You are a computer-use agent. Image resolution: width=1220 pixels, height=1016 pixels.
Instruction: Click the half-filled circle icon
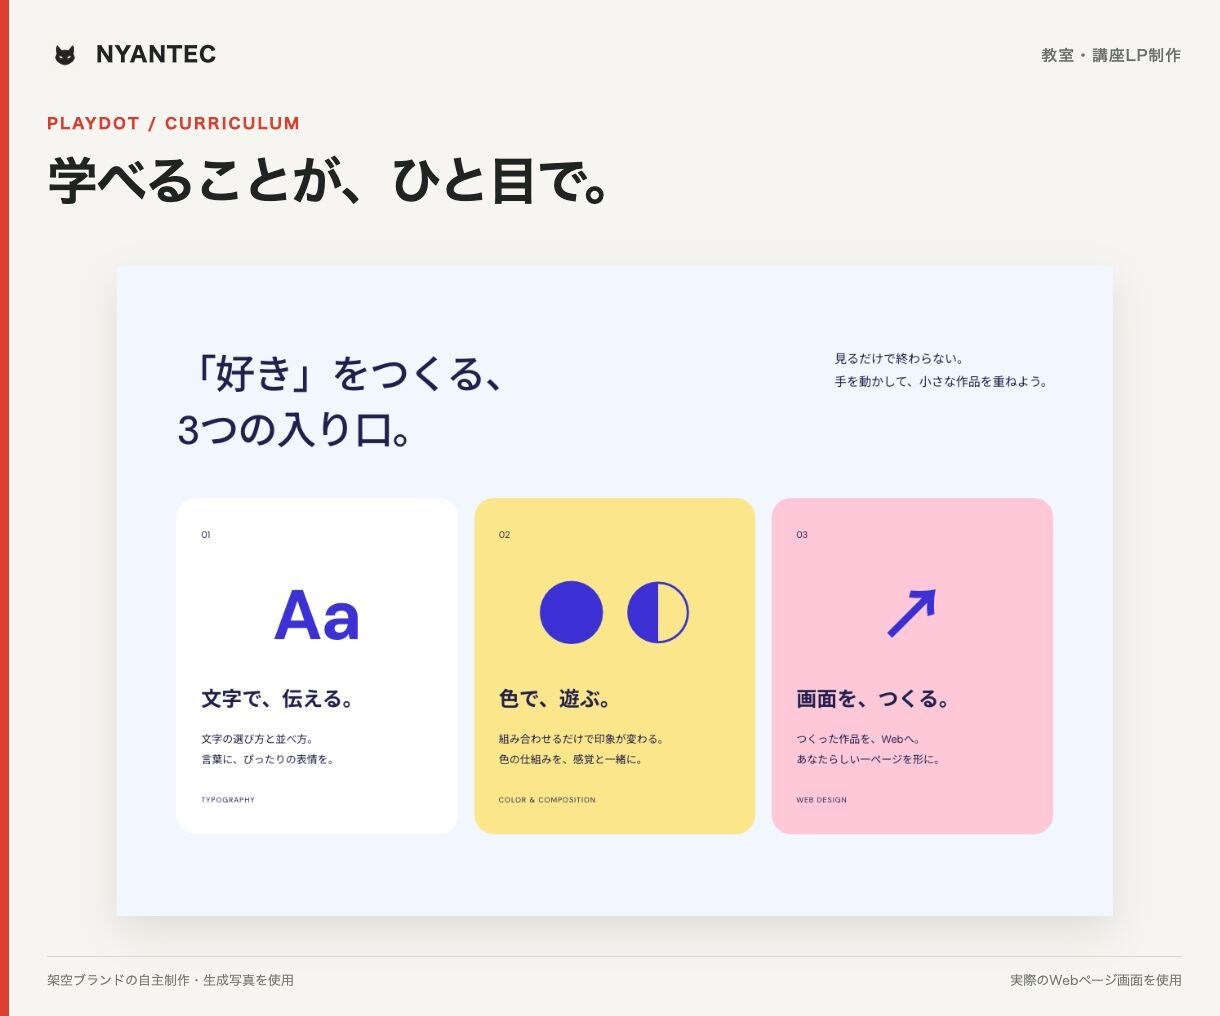[x=658, y=612]
